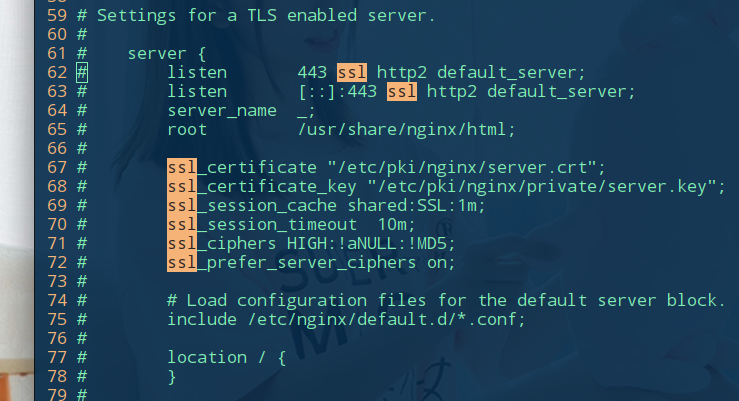Click the TLS enabled server comment
The image size is (739, 401).
point(266,16)
